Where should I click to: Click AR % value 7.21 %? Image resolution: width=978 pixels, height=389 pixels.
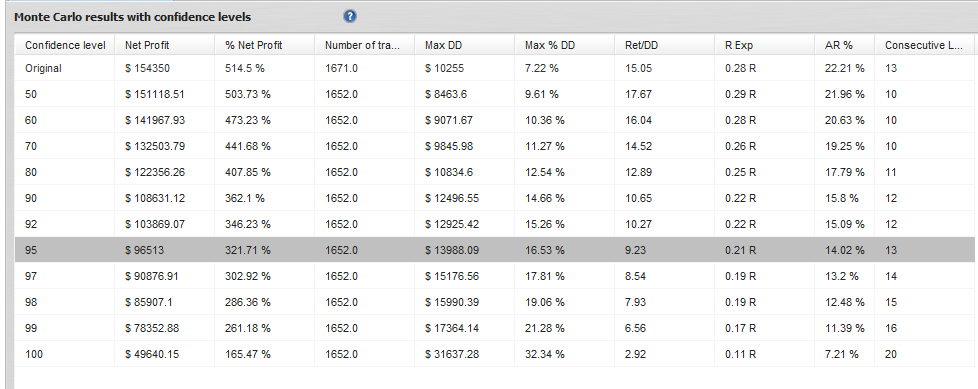[841, 354]
